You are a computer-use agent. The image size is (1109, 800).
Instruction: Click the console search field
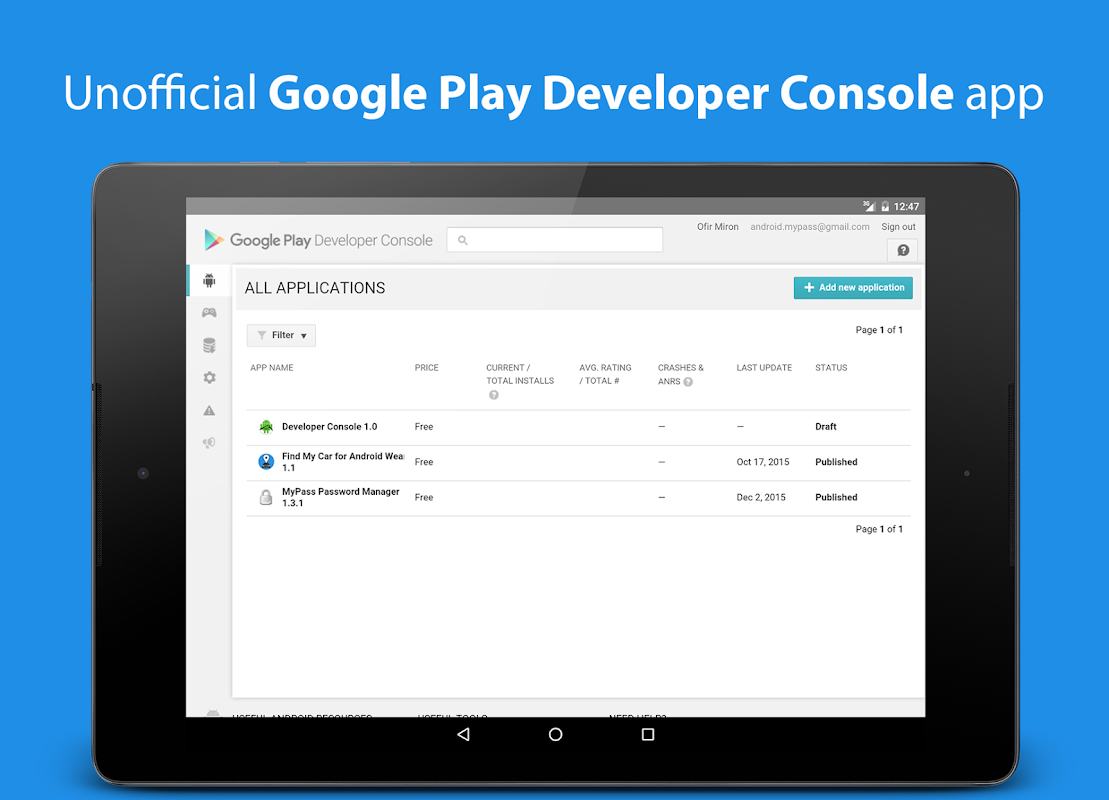coord(555,240)
